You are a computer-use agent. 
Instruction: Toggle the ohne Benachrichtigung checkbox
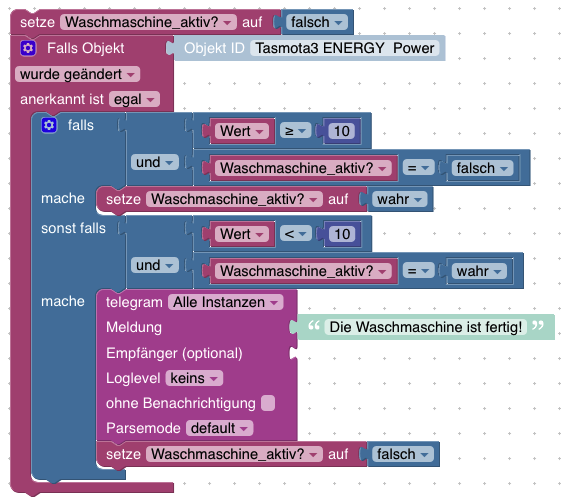tap(268, 403)
